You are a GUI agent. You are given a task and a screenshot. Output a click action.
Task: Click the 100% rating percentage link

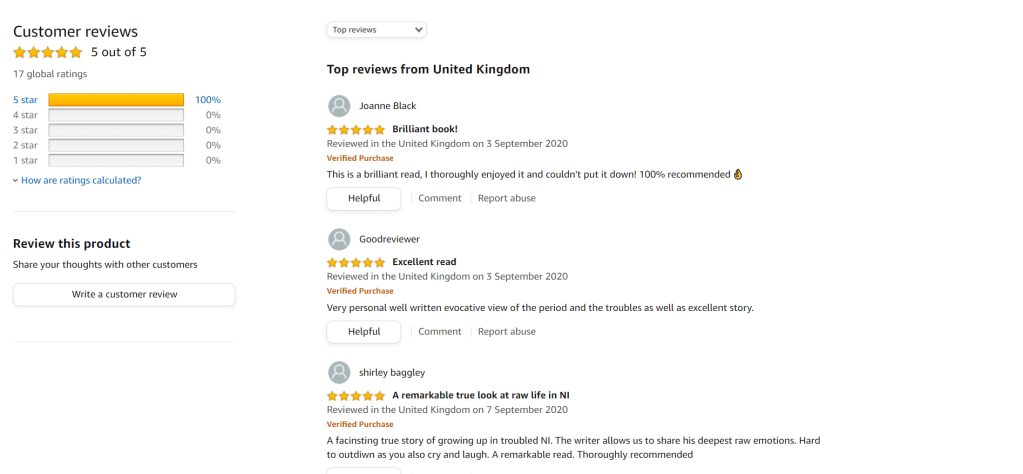click(x=208, y=100)
